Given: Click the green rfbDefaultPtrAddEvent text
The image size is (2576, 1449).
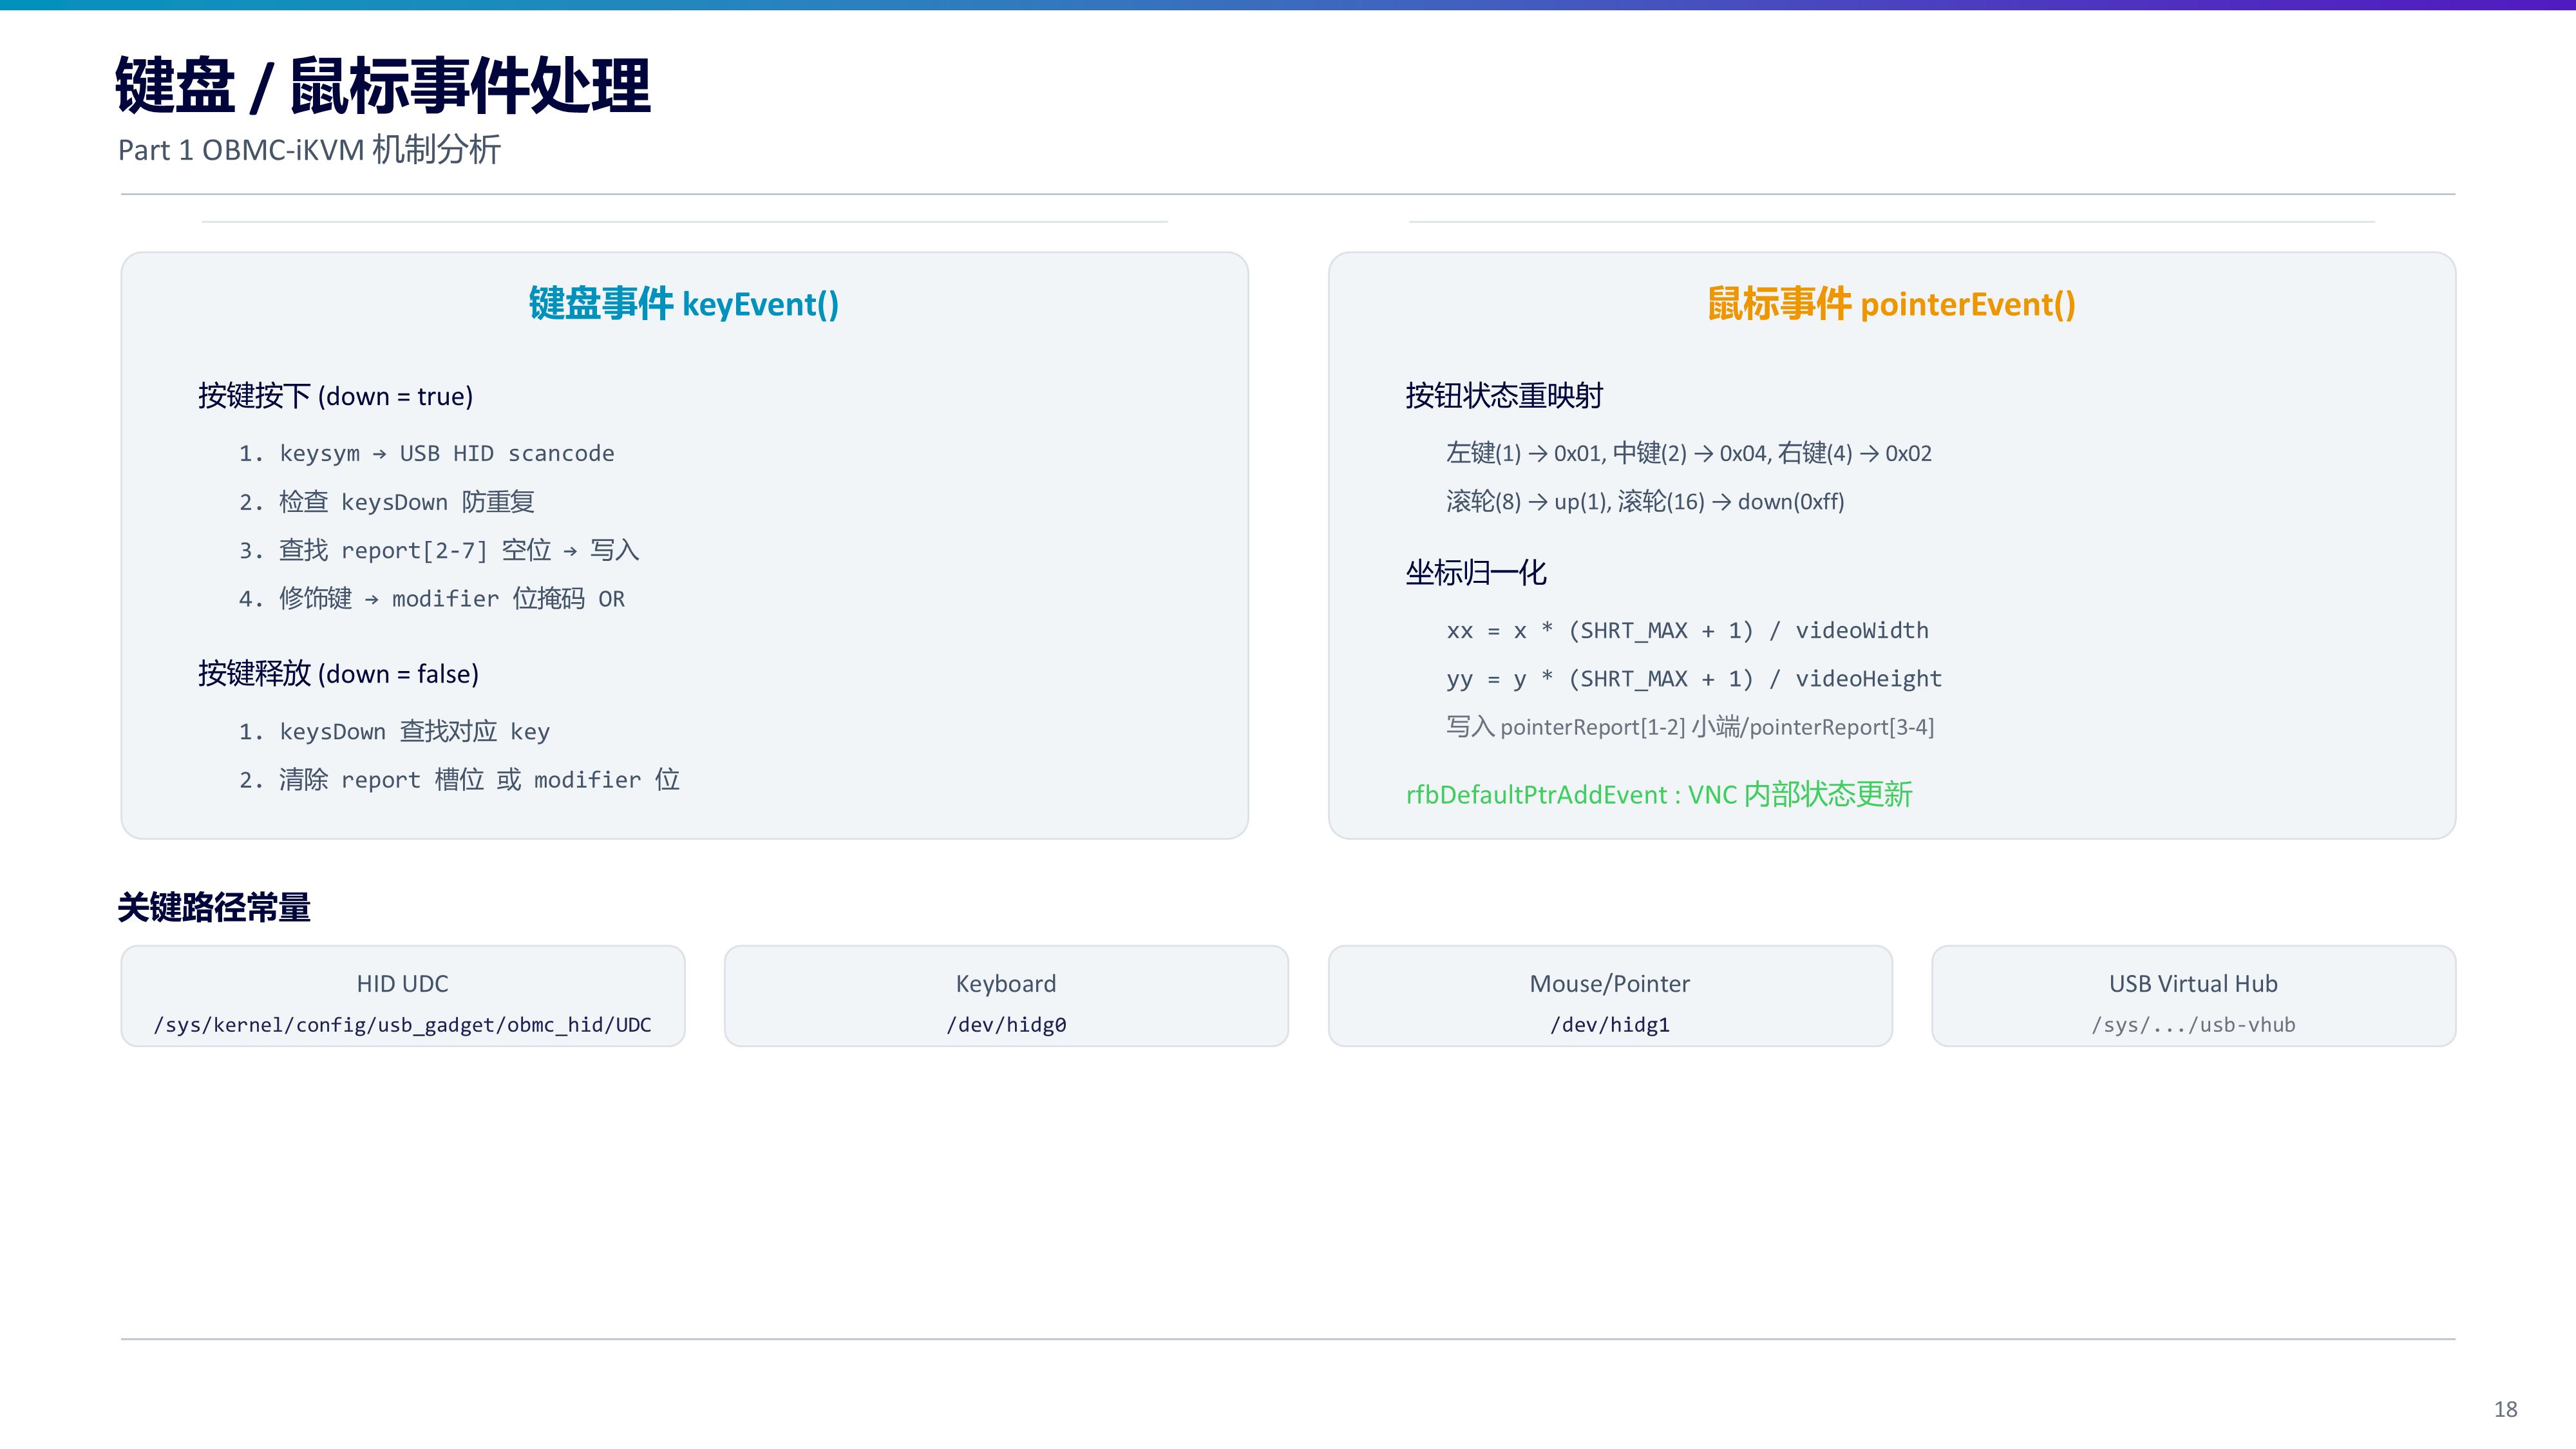Looking at the screenshot, I should pyautogui.click(x=1659, y=795).
